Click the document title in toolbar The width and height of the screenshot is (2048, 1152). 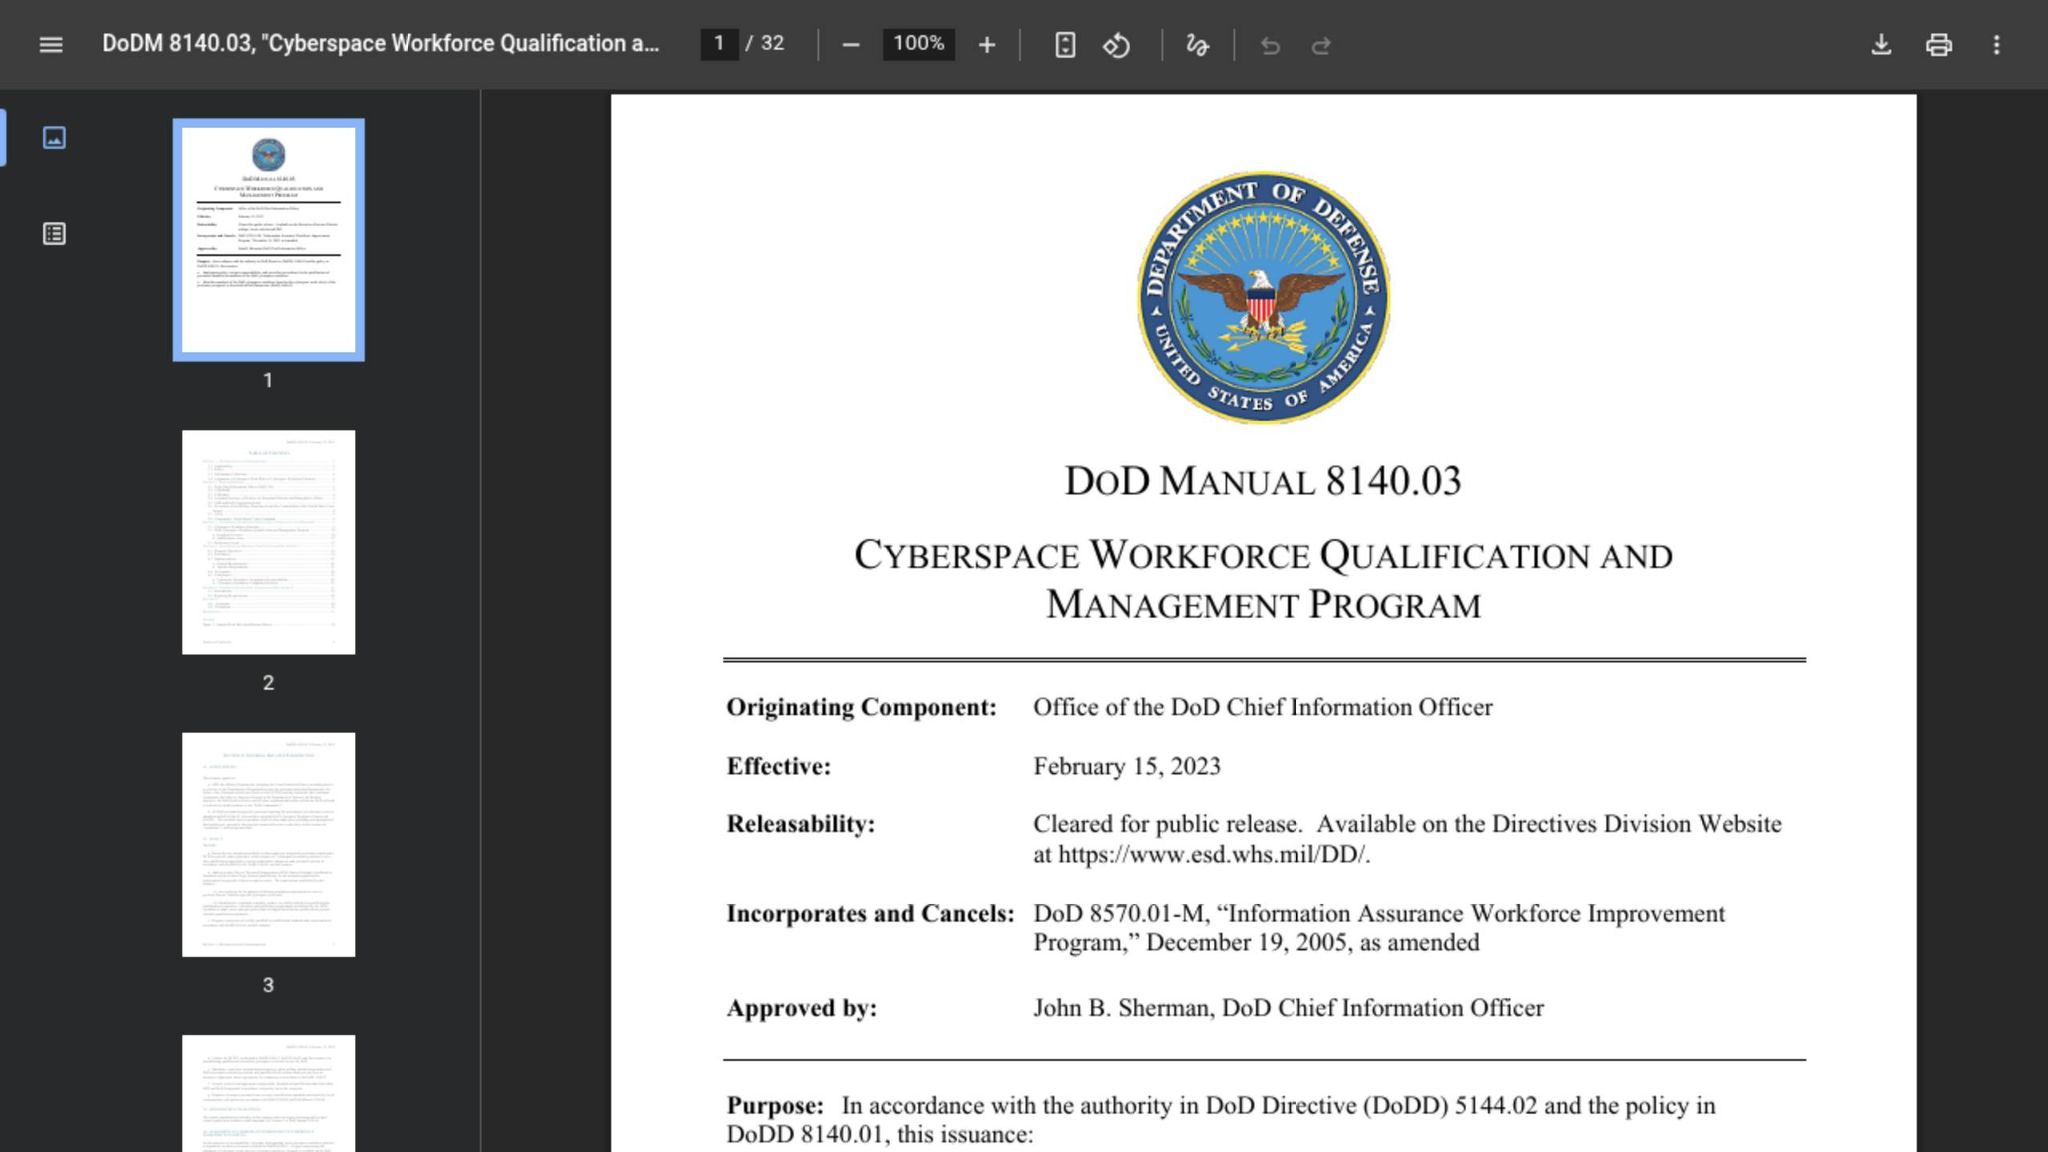click(x=380, y=44)
